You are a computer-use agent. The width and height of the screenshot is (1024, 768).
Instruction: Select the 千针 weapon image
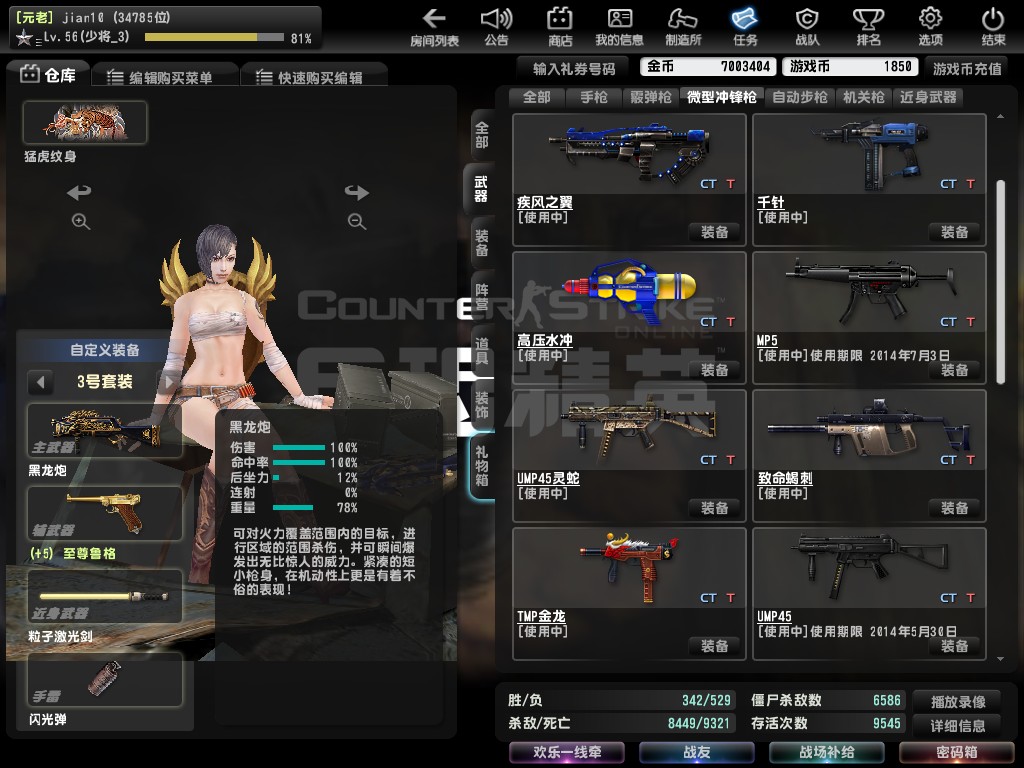click(869, 154)
